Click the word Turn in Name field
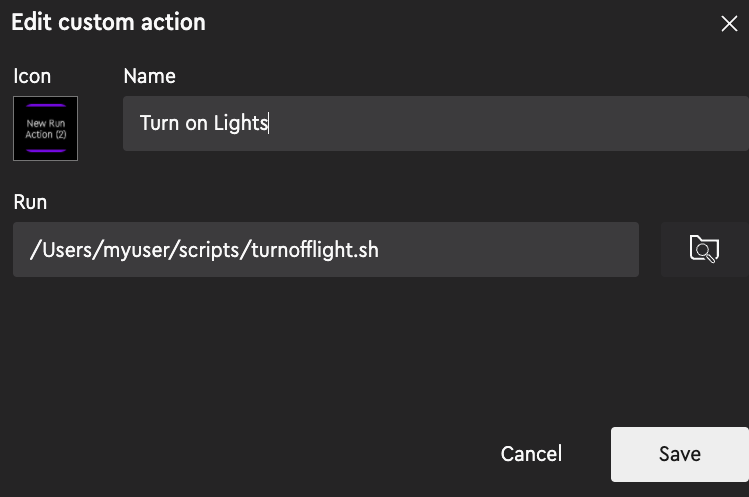 click(x=159, y=123)
